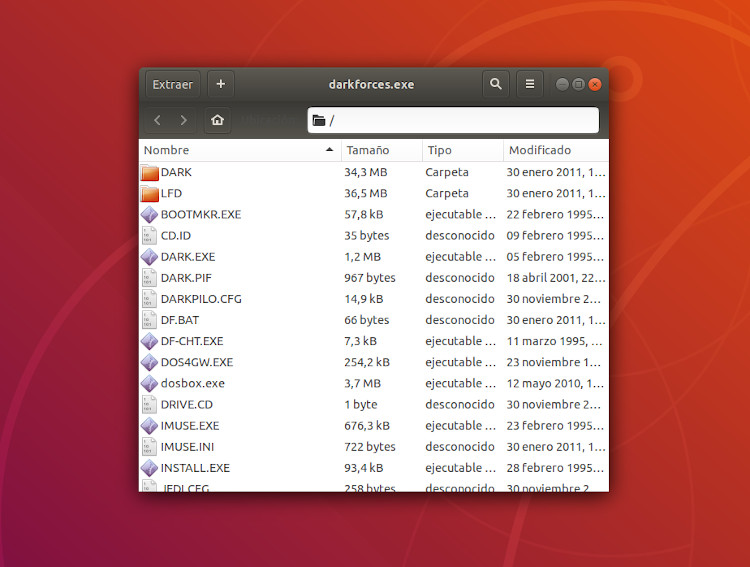
Task: Click the 93,4 kB size value
Action: pyautogui.click(x=364, y=467)
